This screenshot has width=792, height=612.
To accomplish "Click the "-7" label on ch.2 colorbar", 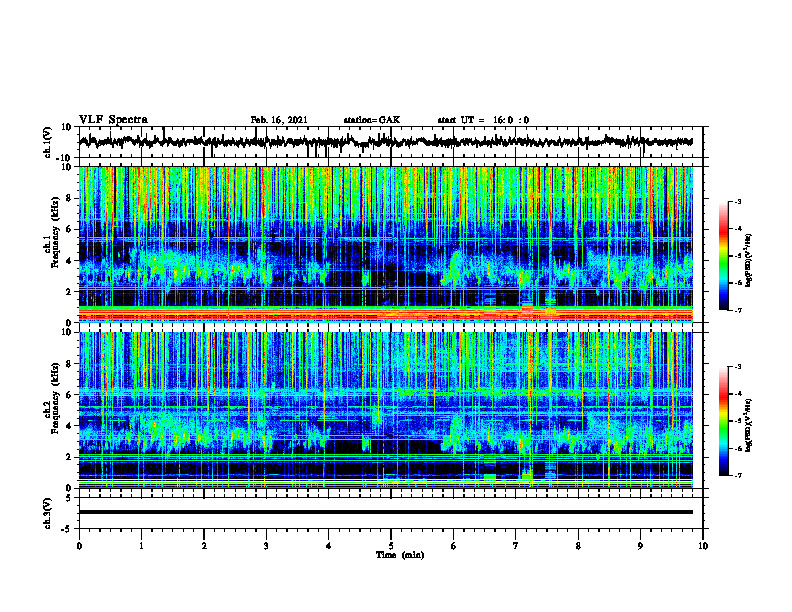I will coord(738,475).
